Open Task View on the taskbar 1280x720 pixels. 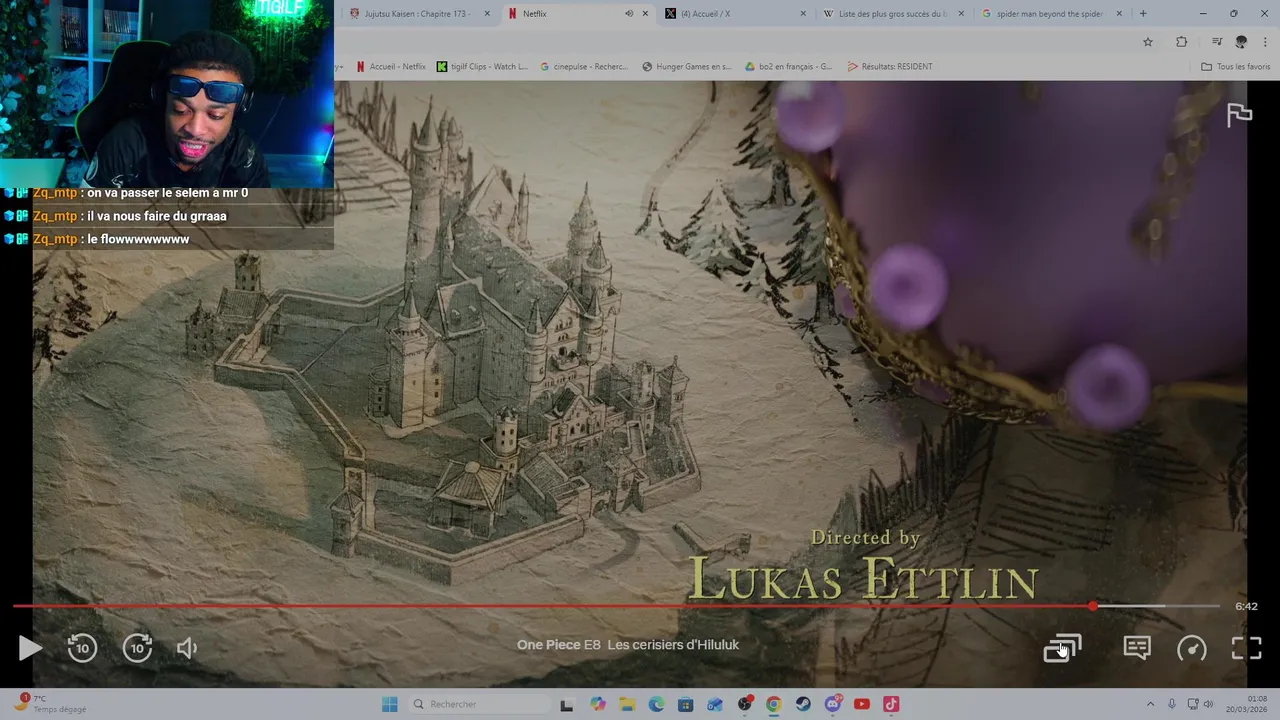click(566, 704)
